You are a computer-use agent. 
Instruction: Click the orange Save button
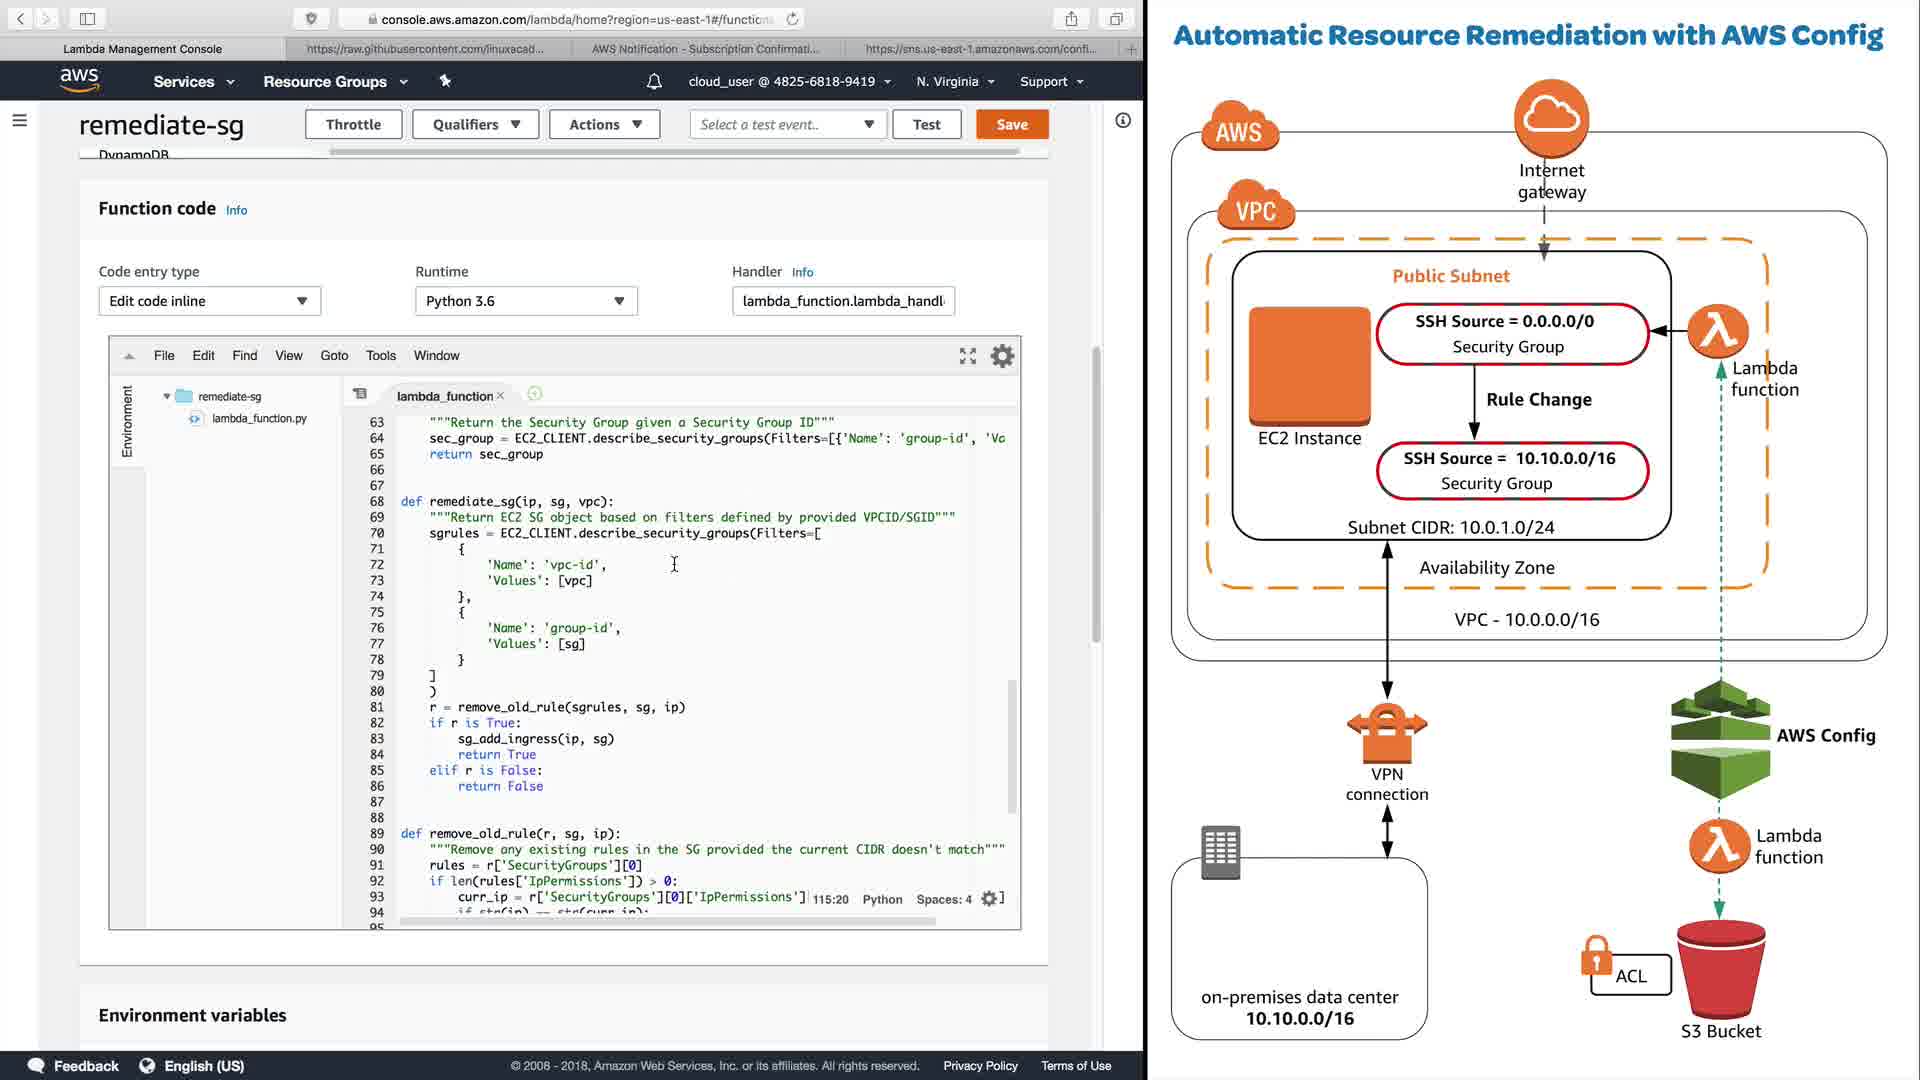pyautogui.click(x=1012, y=125)
